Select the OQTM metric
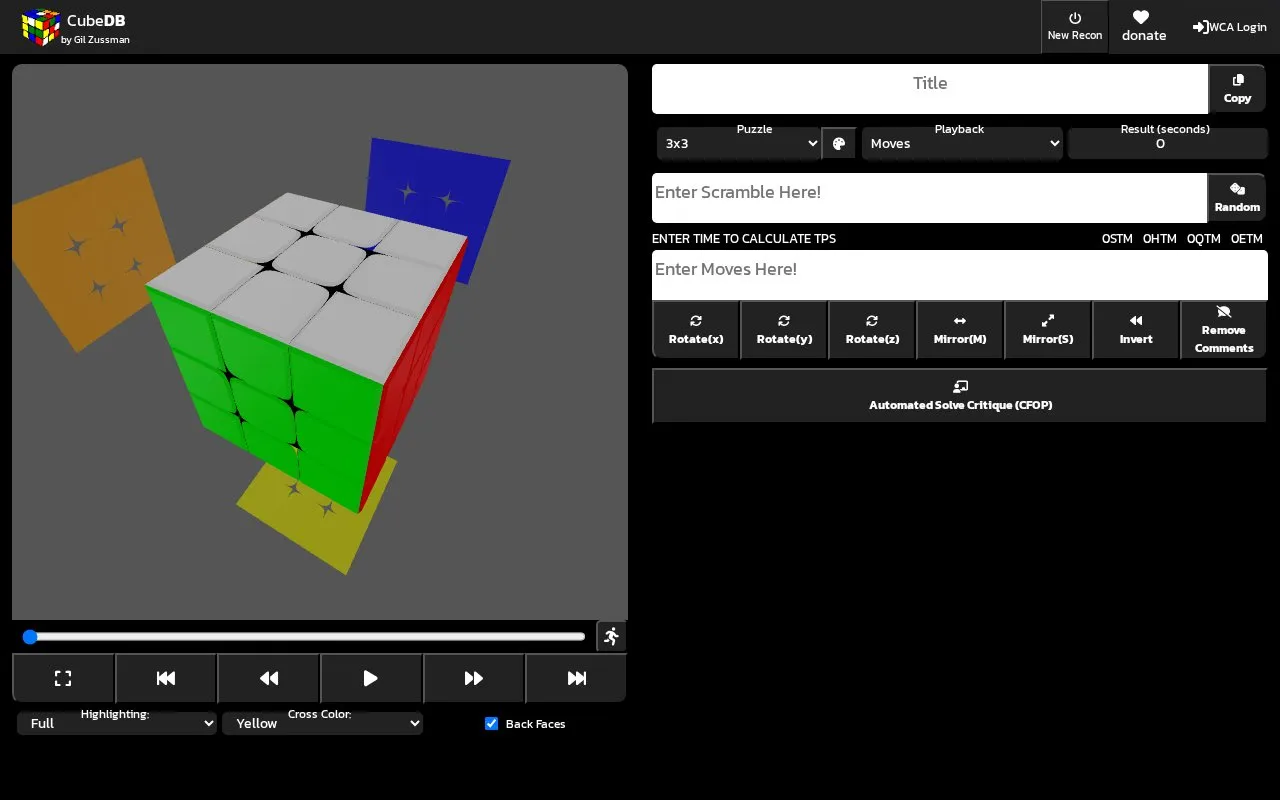Screen dimensions: 1280x800 click(x=1203, y=239)
